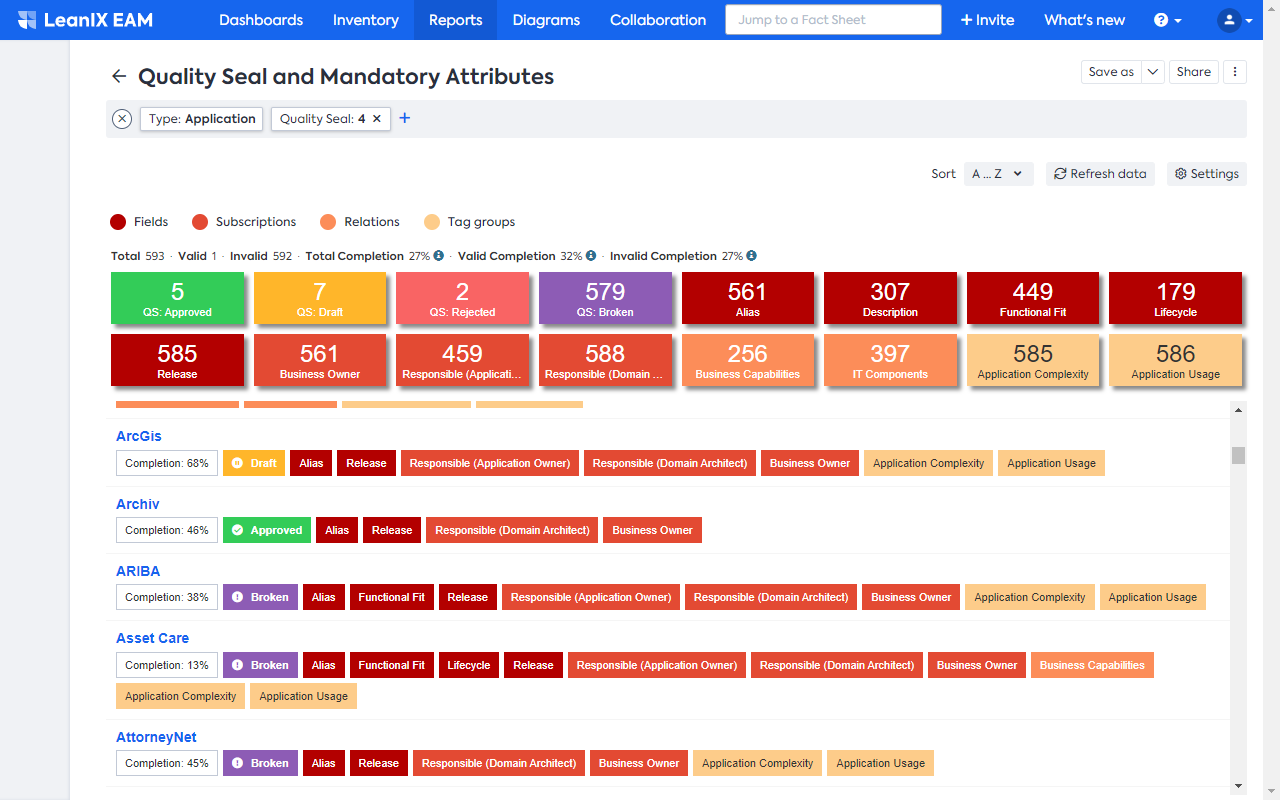Expand the Save as dropdown arrow
This screenshot has height=800, width=1280.
[1153, 72]
